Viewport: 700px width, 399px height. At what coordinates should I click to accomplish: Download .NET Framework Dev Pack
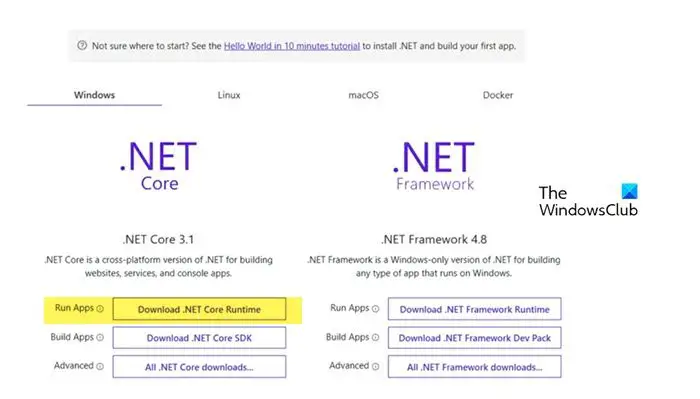475,338
